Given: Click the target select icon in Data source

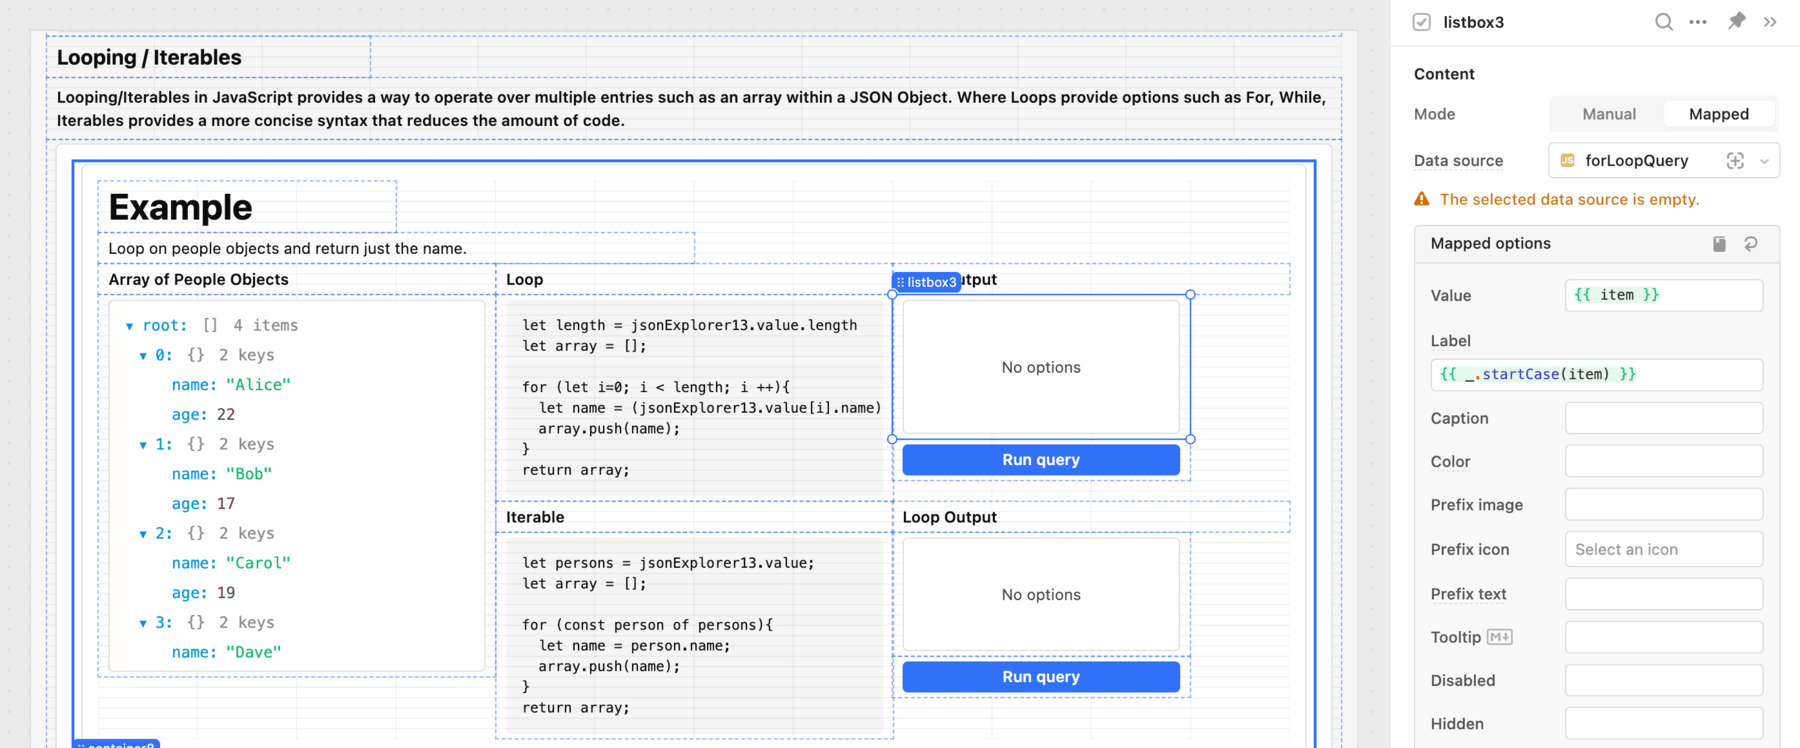Looking at the screenshot, I should pos(1735,161).
